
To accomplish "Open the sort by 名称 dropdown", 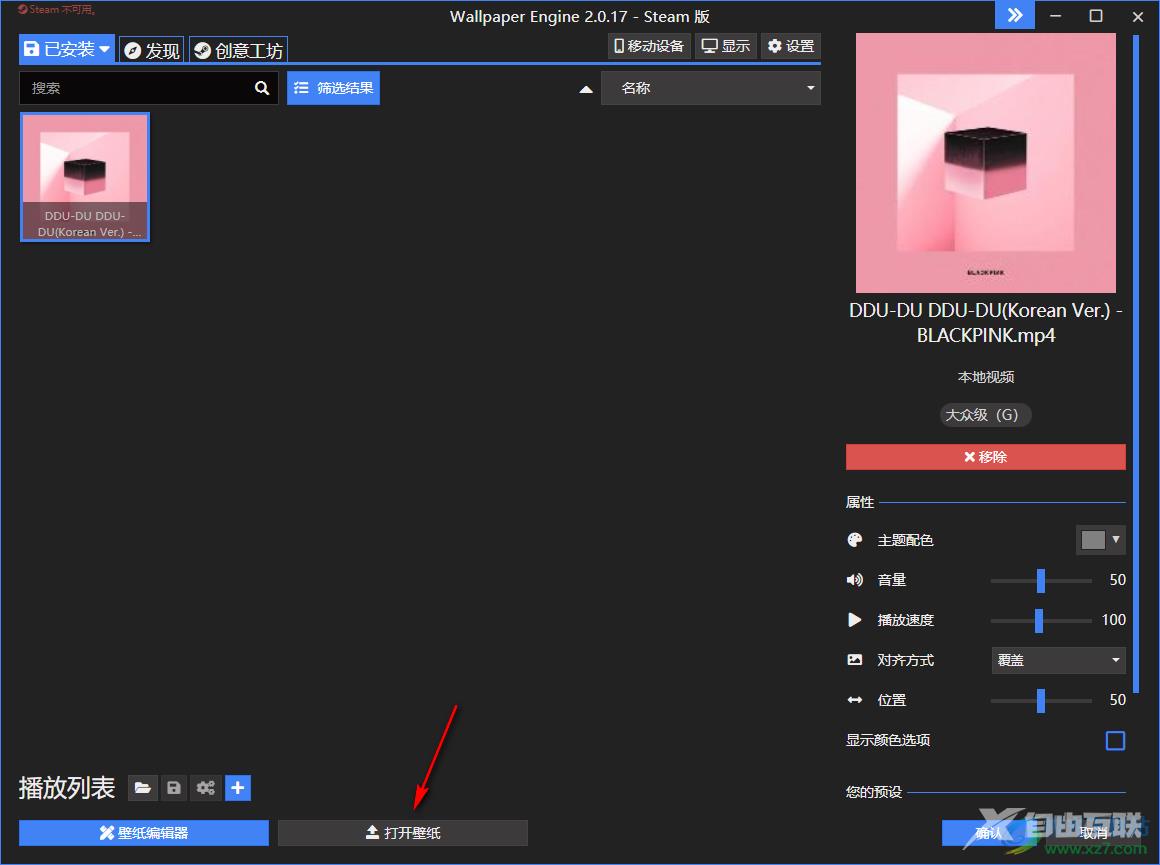I will (x=711, y=88).
